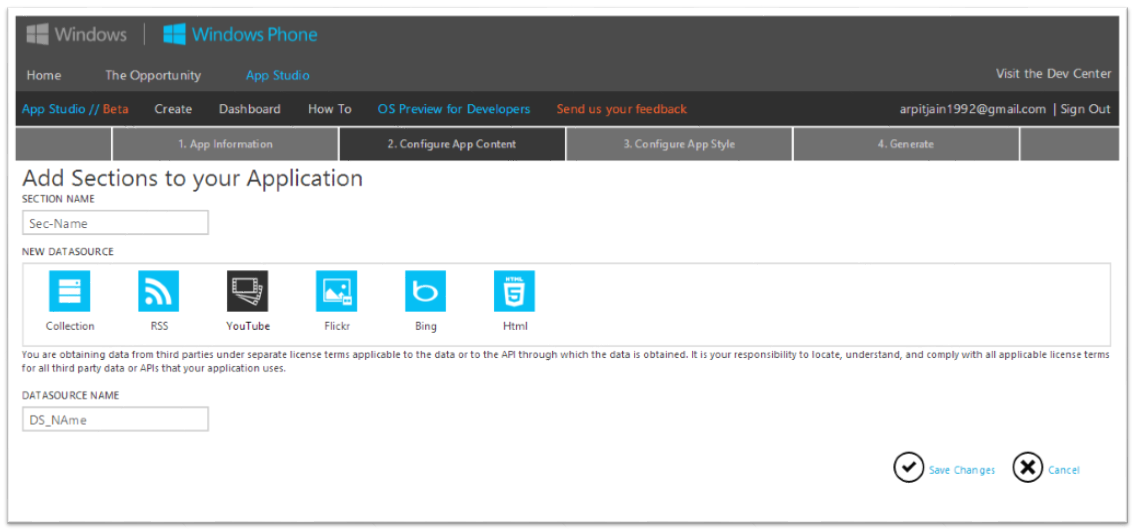Click the RSS label text

click(x=159, y=326)
